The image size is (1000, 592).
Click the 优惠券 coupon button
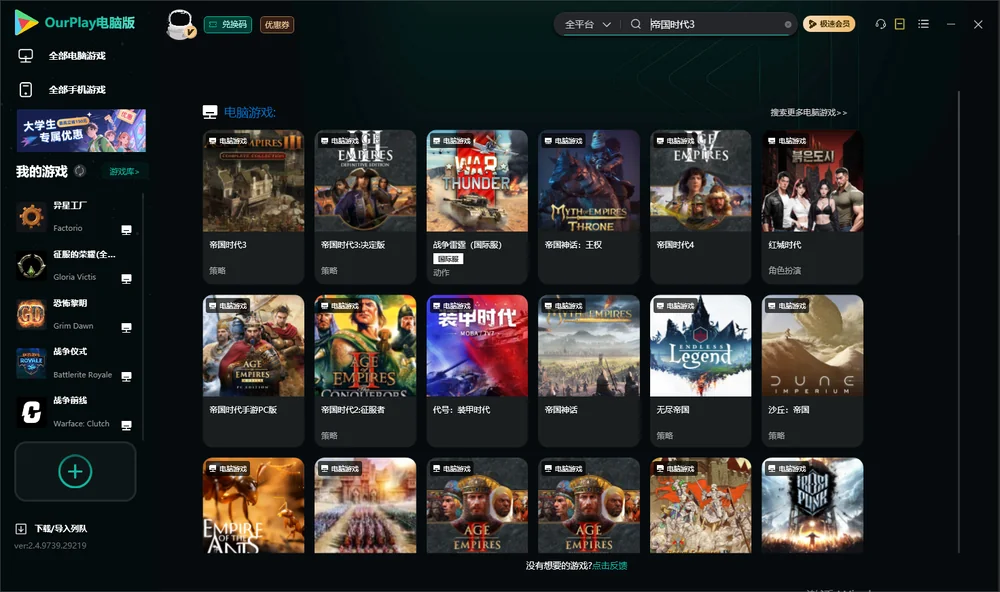pyautogui.click(x=277, y=24)
